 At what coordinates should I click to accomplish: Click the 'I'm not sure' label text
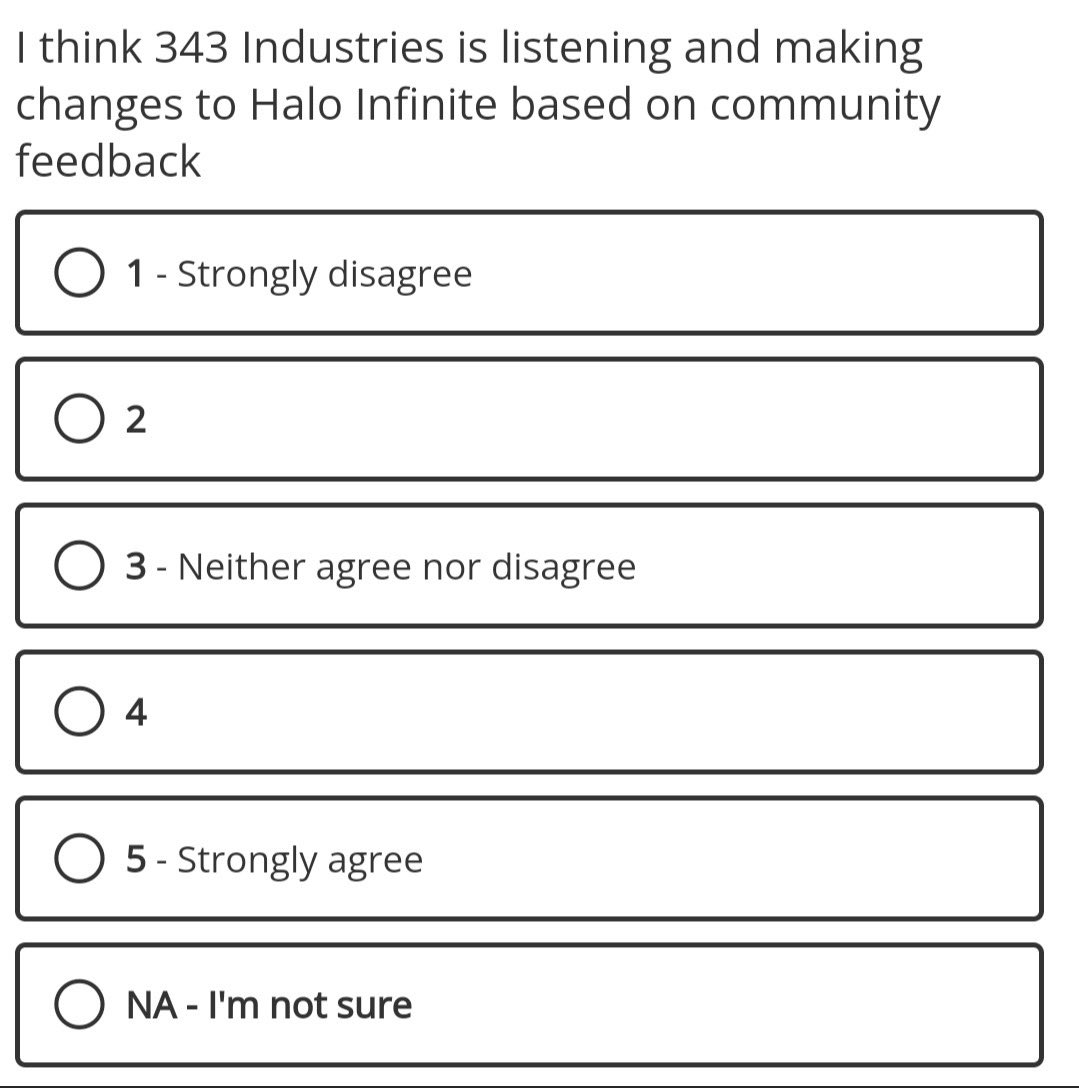309,1006
